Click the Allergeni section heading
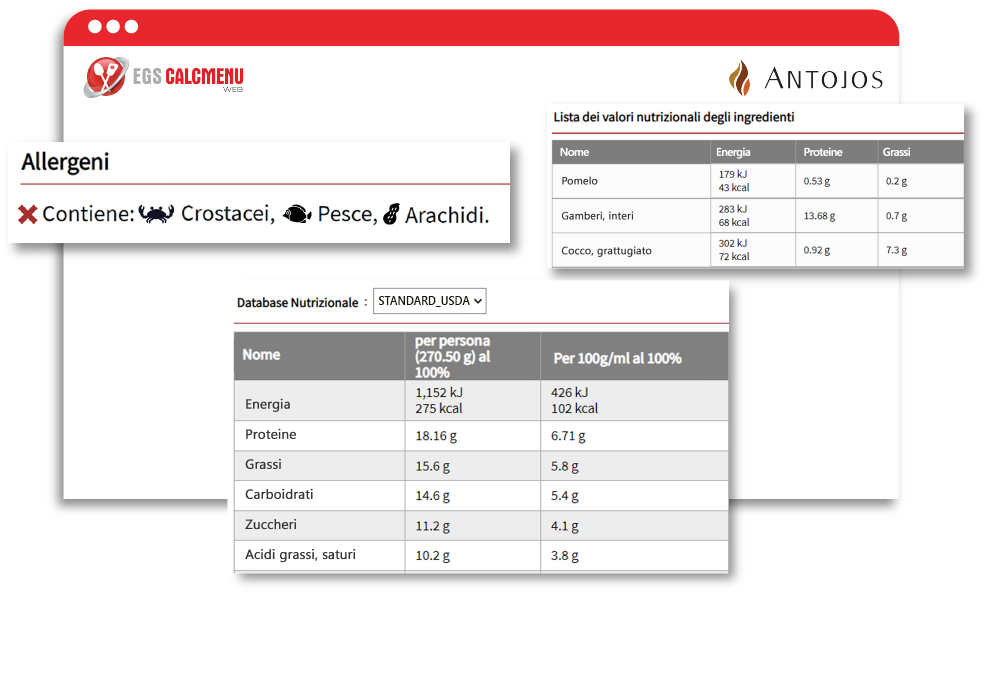Image resolution: width=986 pixels, height=698 pixels. tap(65, 163)
